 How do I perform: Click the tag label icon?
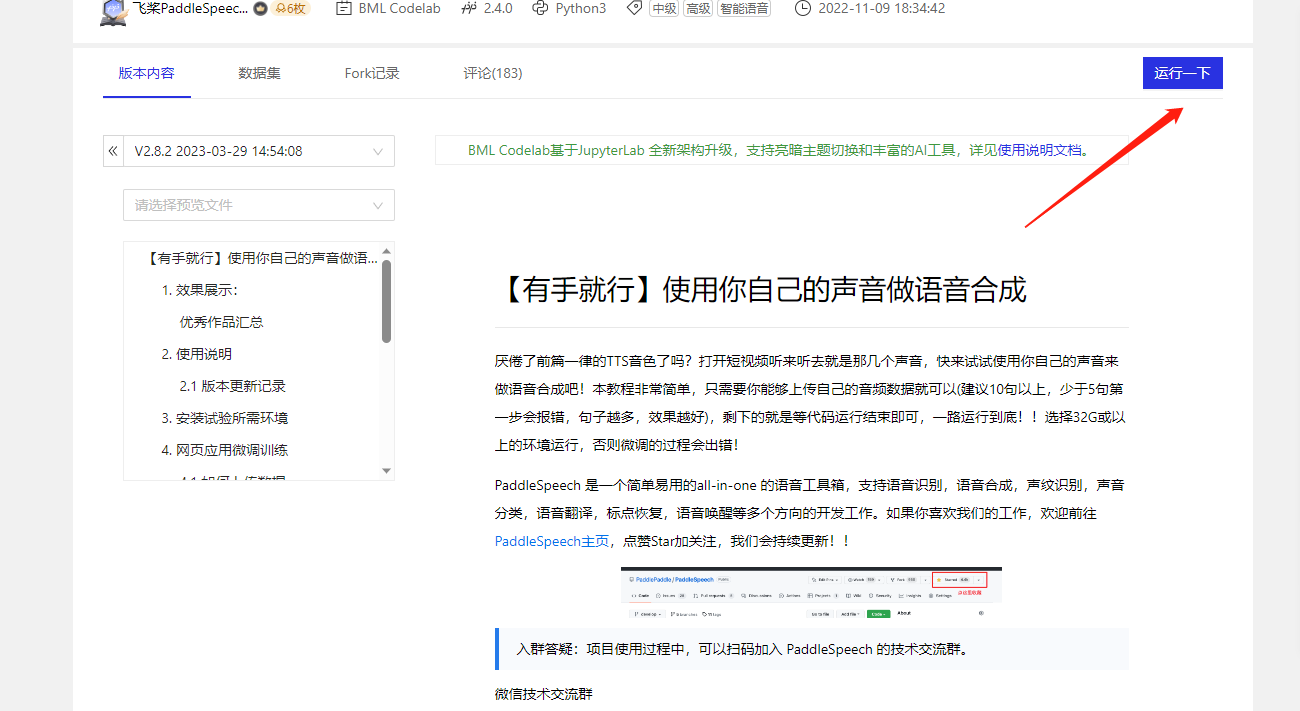[634, 8]
